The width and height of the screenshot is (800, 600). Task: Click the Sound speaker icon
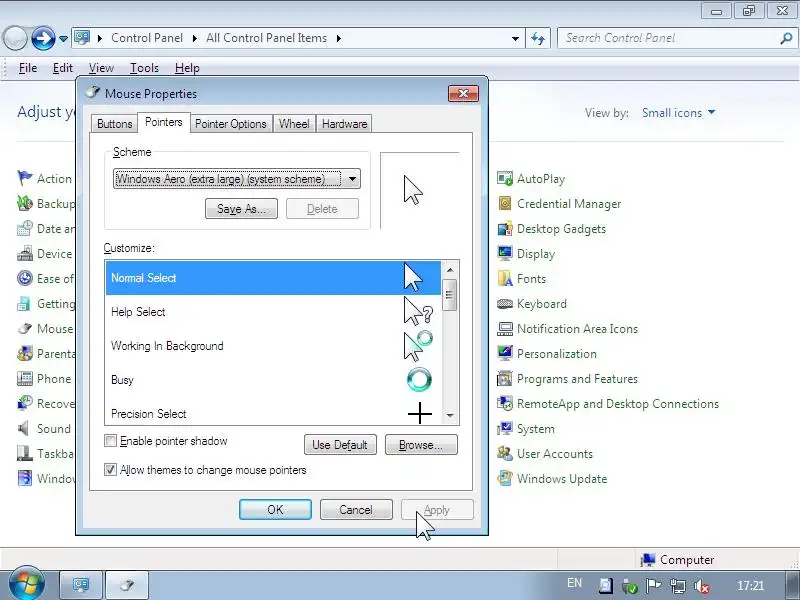[x=23, y=429]
